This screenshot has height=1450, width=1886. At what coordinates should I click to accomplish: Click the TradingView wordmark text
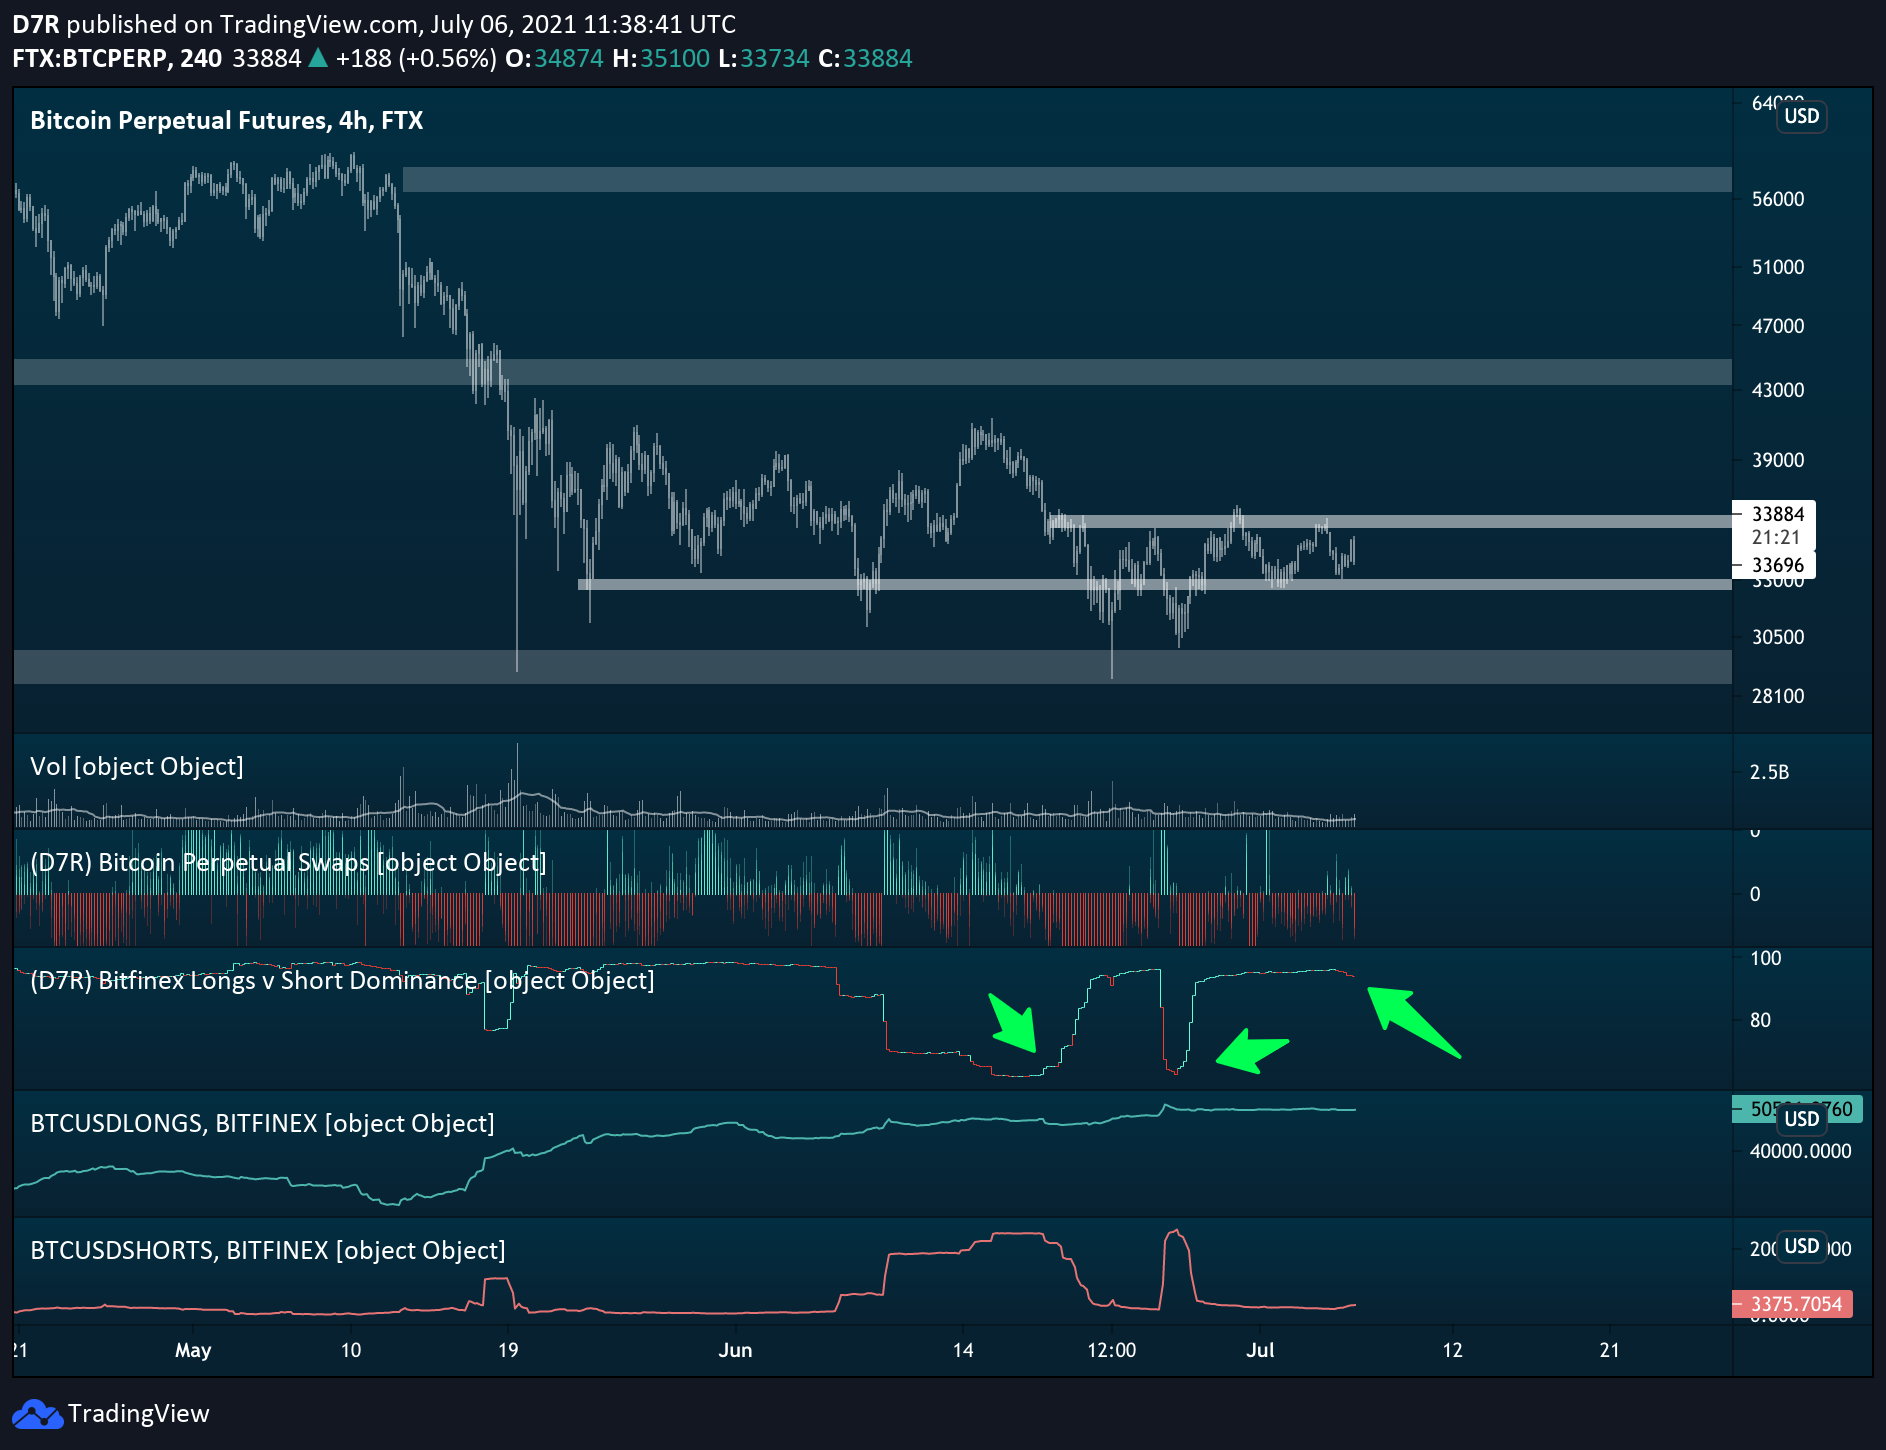pos(139,1413)
